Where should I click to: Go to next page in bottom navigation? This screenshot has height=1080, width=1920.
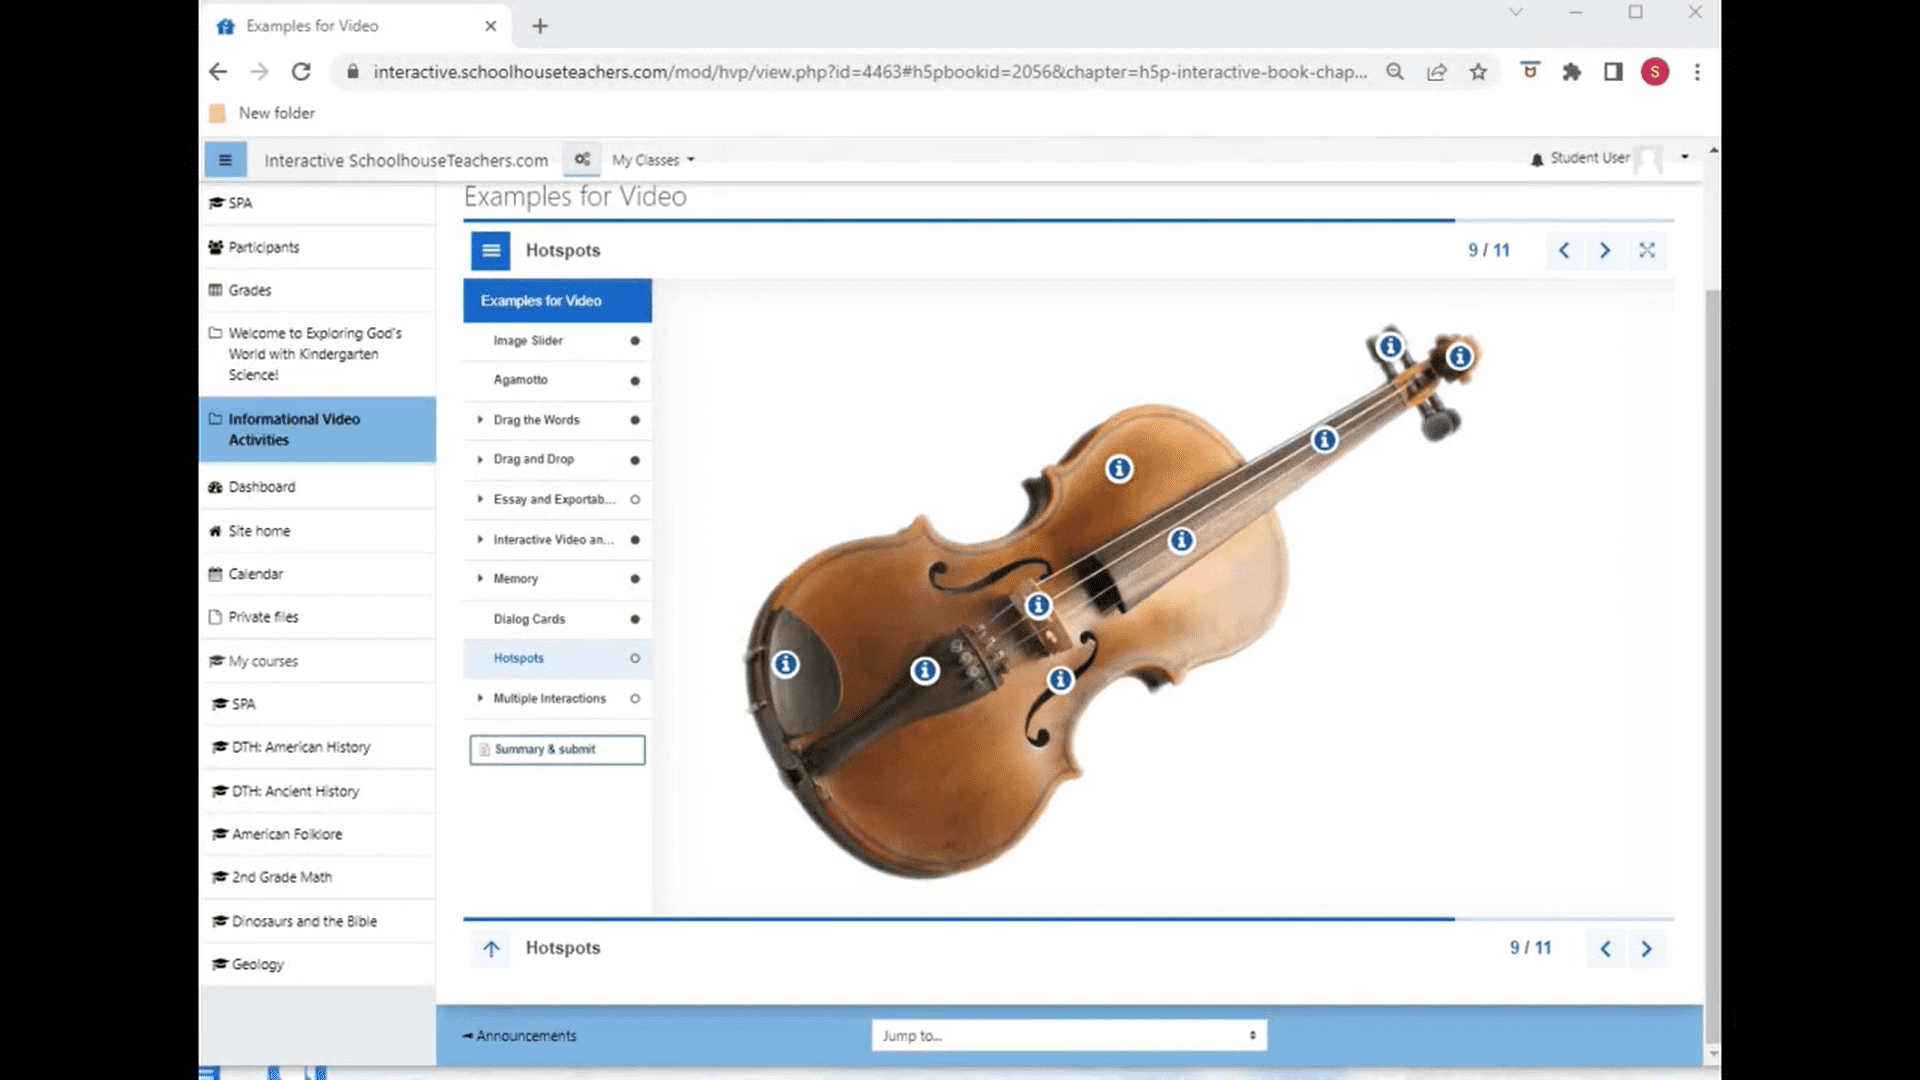(1646, 949)
